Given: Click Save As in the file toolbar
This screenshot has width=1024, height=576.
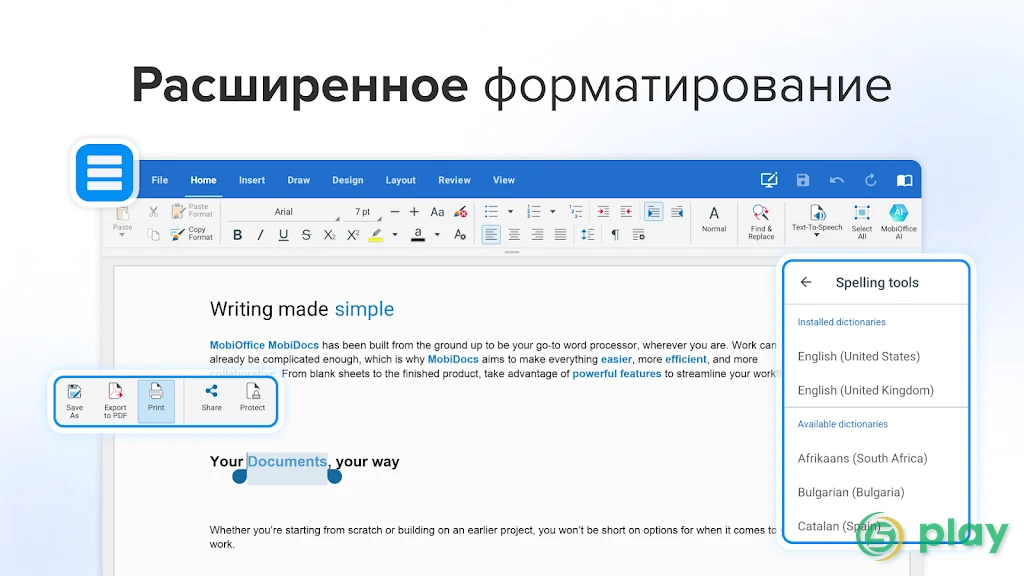Looking at the screenshot, I should click(74, 401).
